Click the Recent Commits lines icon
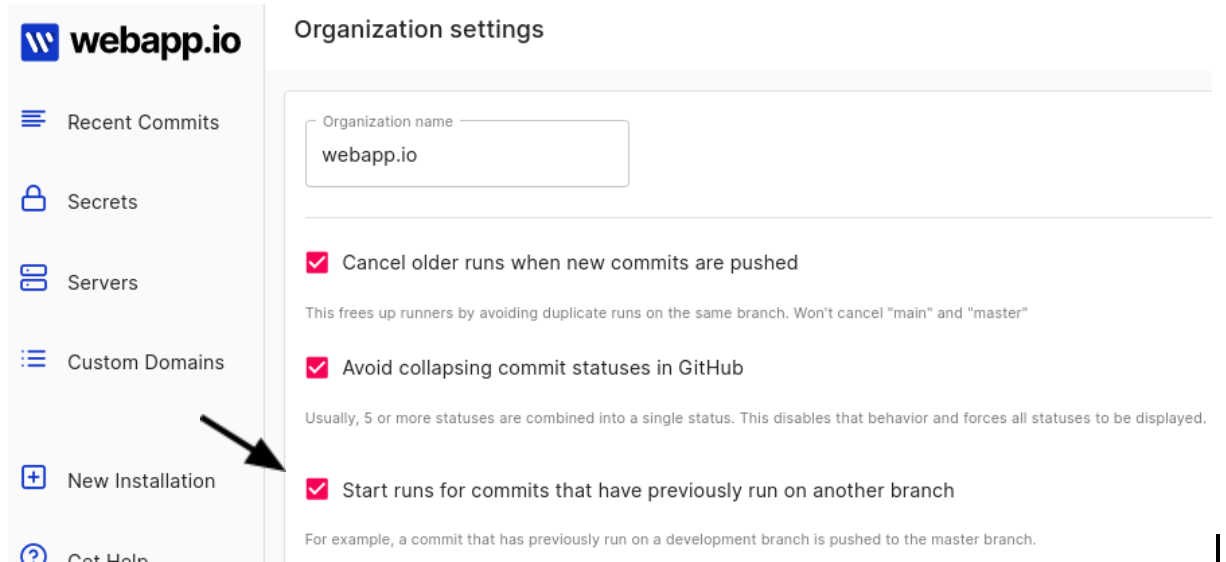The width and height of the screenshot is (1226, 562). pyautogui.click(x=34, y=120)
